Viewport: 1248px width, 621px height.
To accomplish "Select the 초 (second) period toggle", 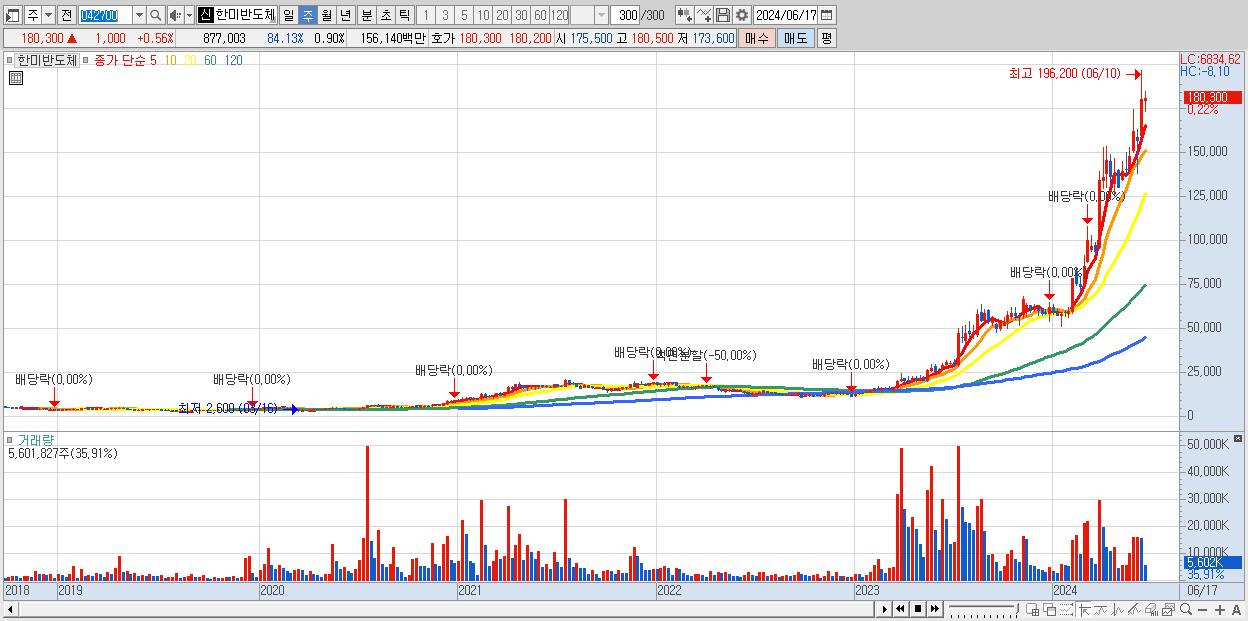I will point(385,15).
